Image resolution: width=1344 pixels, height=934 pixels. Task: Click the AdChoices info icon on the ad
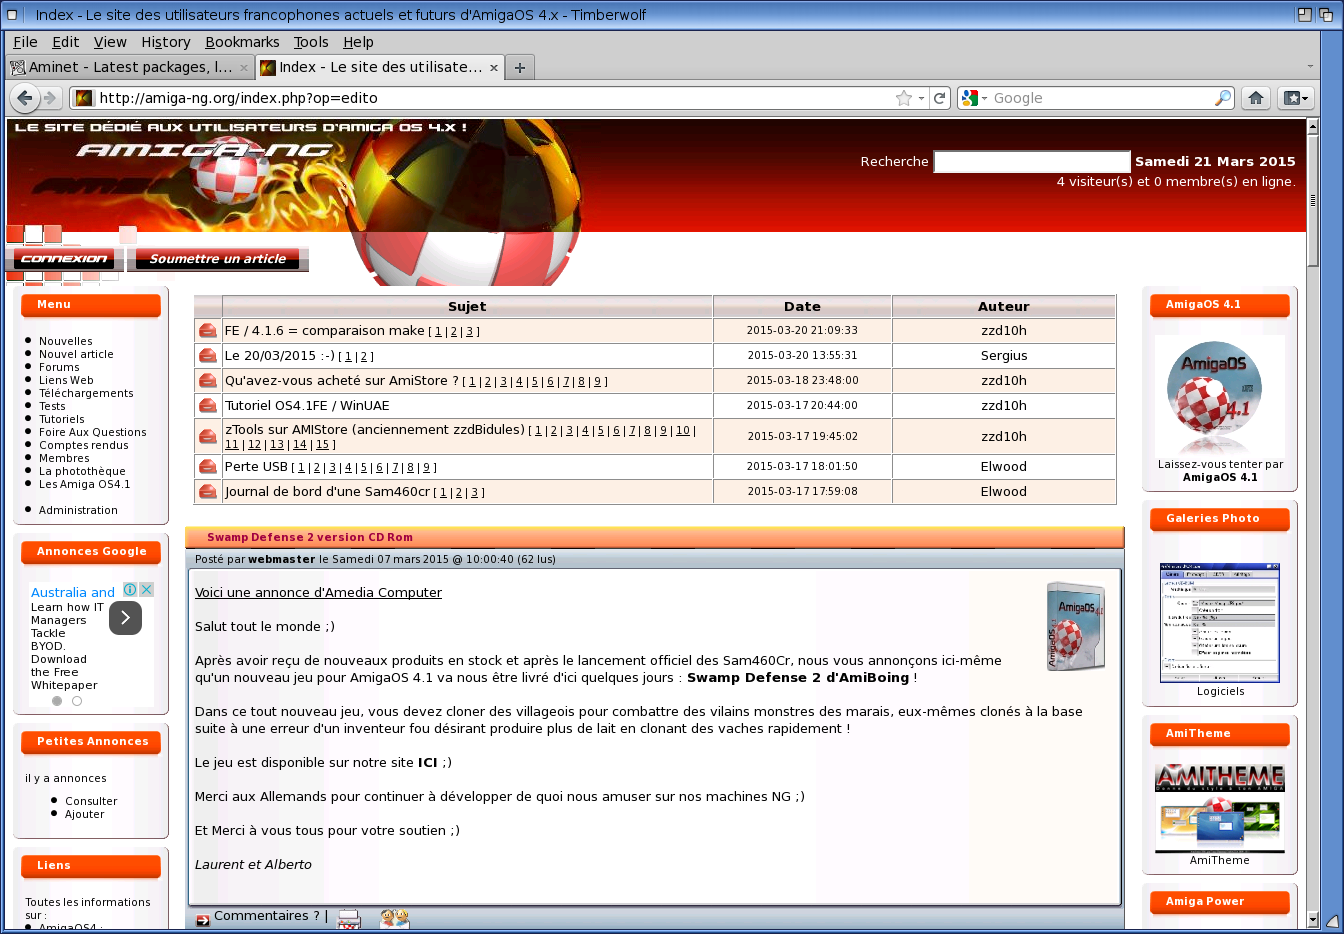pos(130,590)
